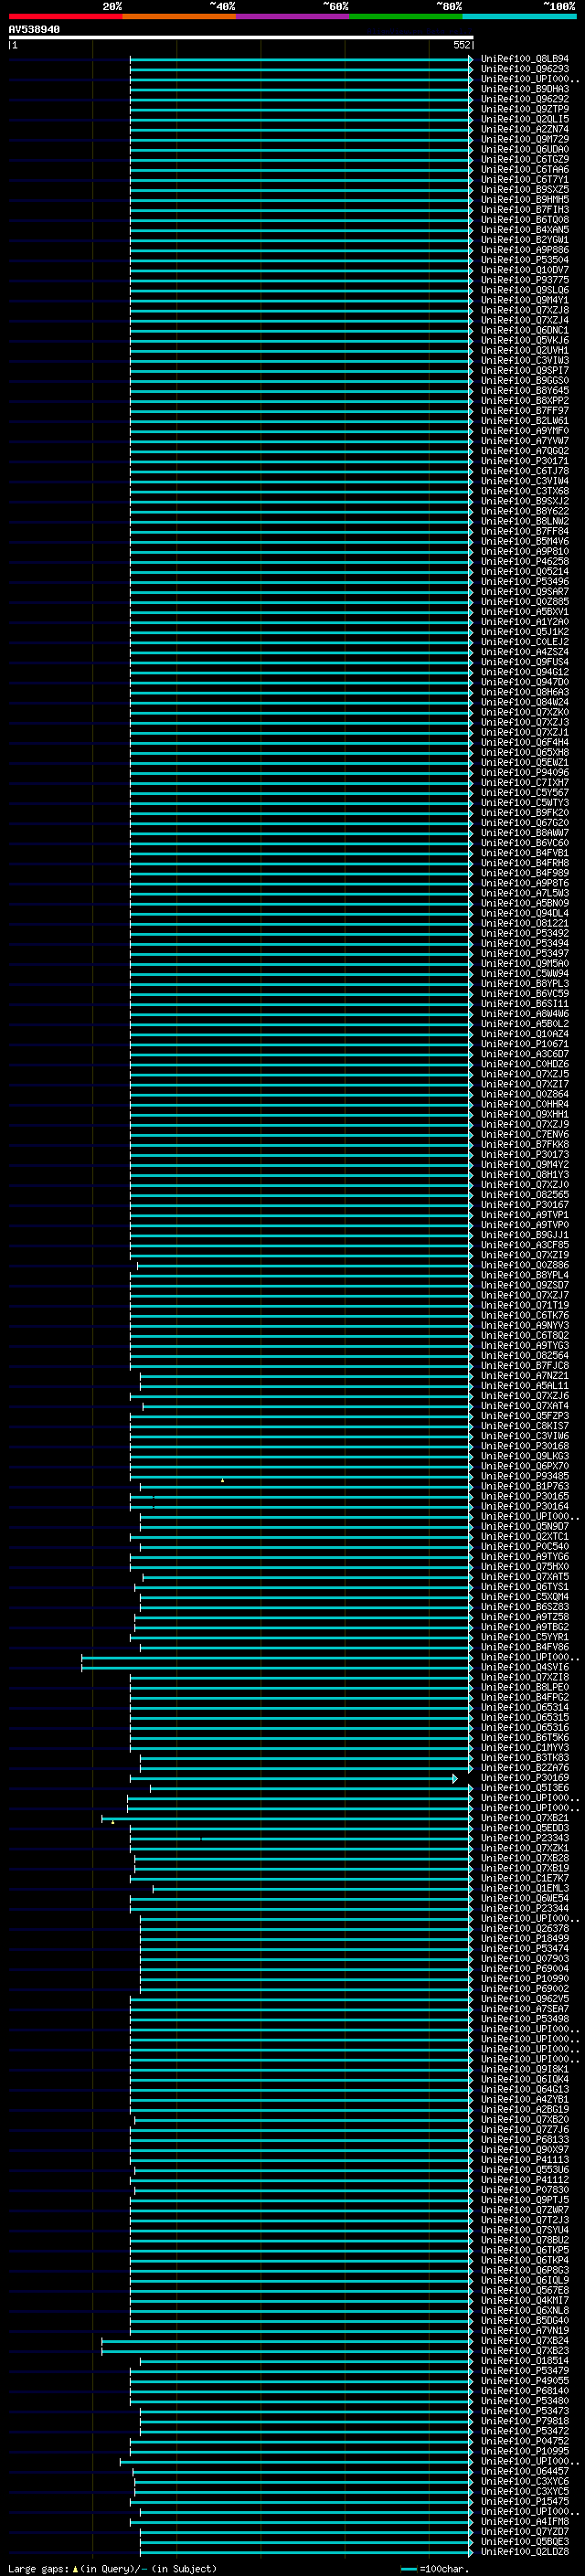This screenshot has width=585, height=2576.
Task: Click the orange ~40% identity legend bar
Action: point(179,16)
